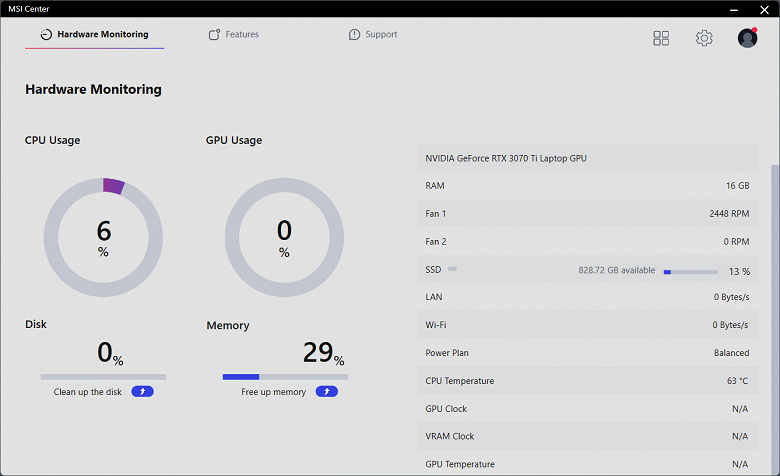The image size is (780, 476).
Task: Click the Features tab icon
Action: [x=214, y=35]
